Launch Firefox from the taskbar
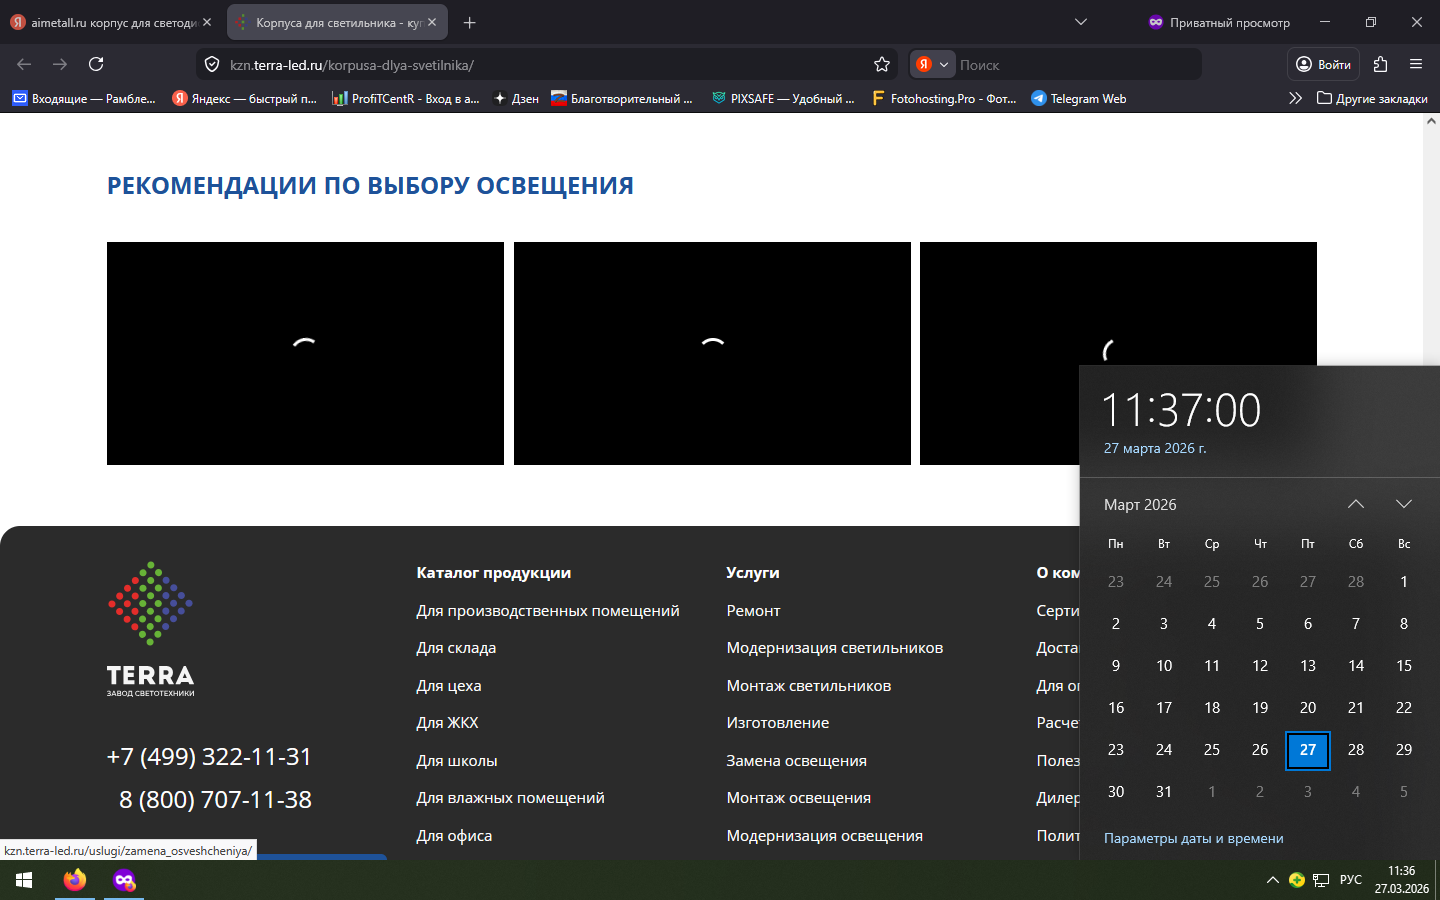The width and height of the screenshot is (1440, 900). 75,880
